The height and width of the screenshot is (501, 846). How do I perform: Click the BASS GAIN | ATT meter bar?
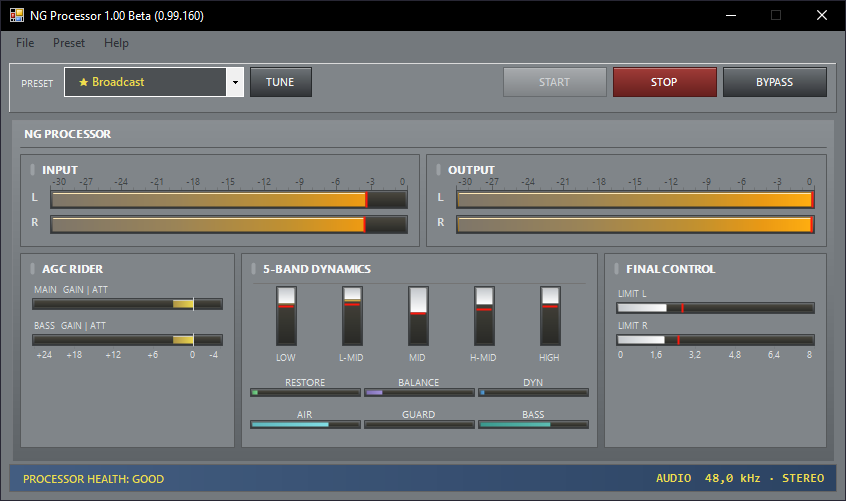click(127, 340)
